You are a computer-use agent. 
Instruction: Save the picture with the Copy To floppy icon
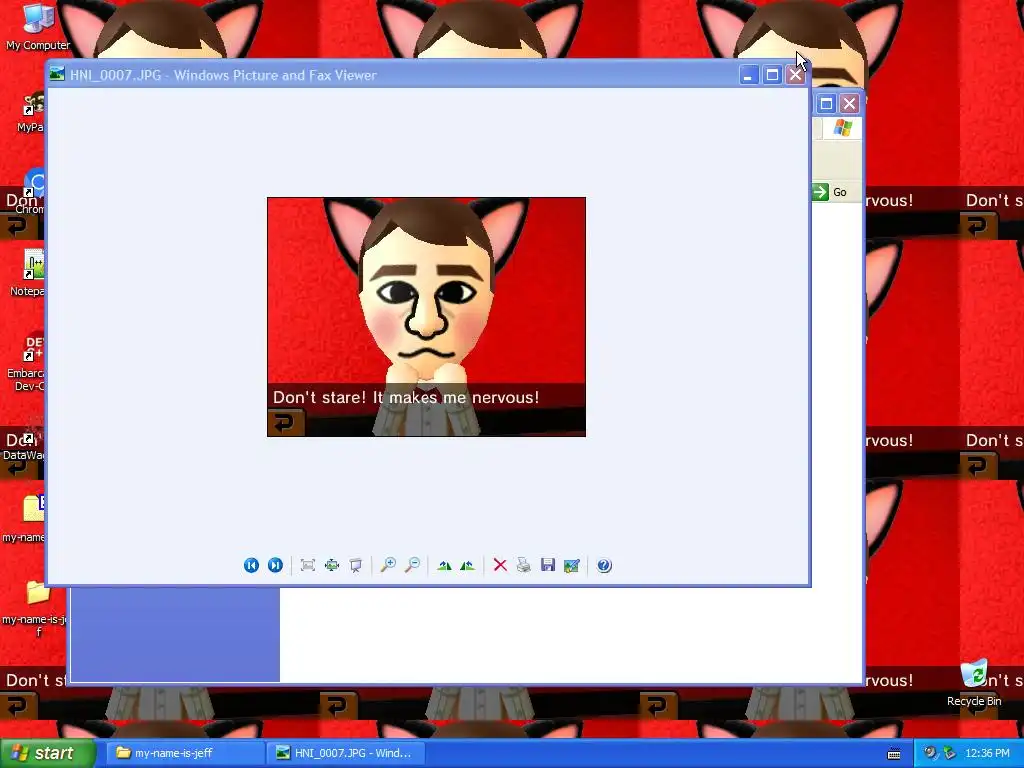pyautogui.click(x=548, y=566)
